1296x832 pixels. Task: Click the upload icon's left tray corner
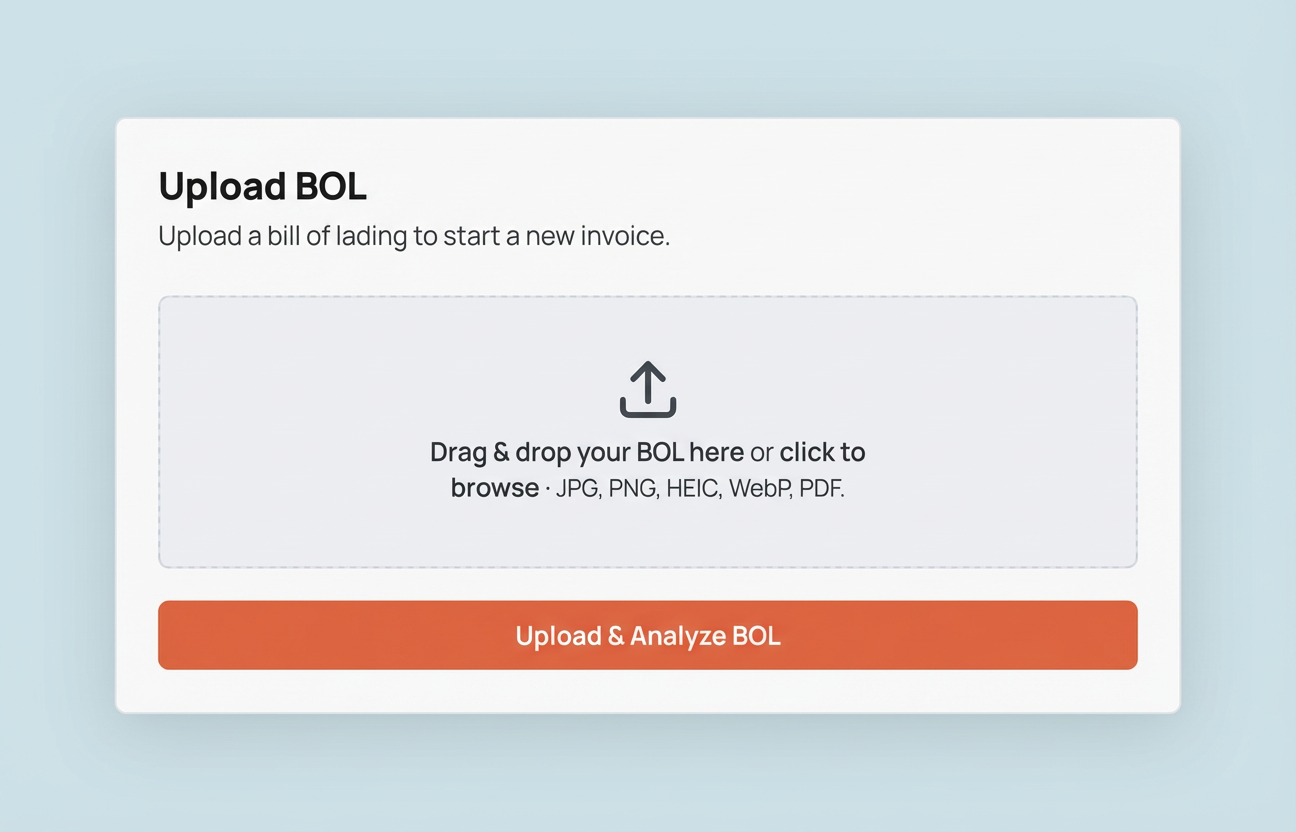coord(625,405)
